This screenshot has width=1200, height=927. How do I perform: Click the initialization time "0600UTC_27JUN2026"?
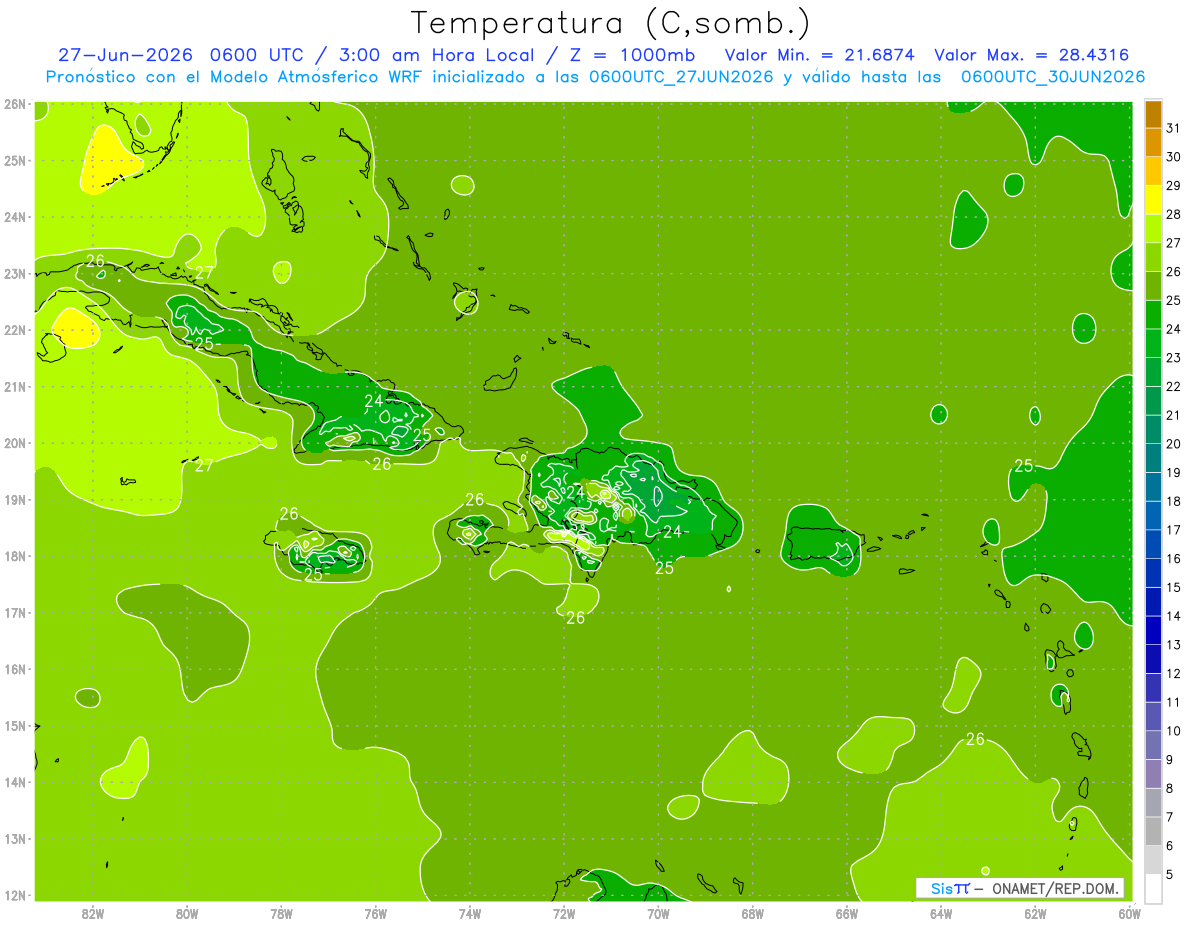tap(681, 77)
